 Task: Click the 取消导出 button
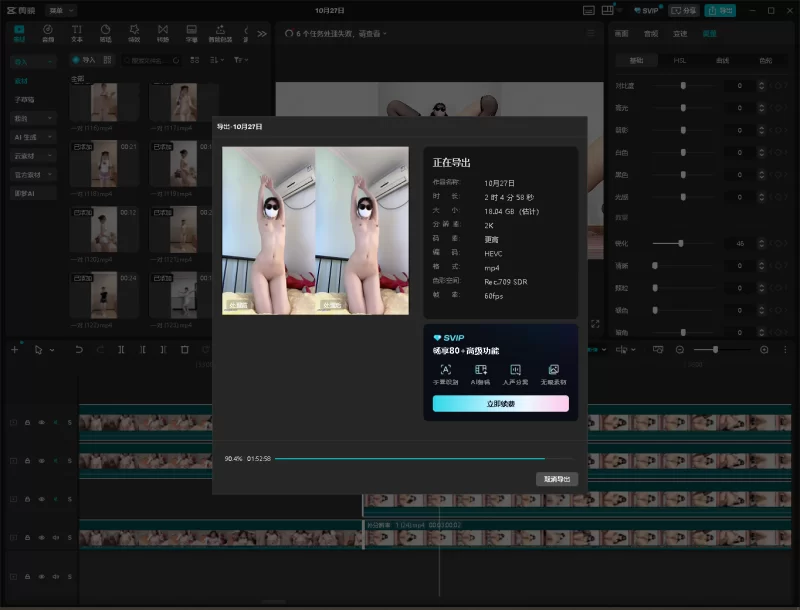click(556, 479)
